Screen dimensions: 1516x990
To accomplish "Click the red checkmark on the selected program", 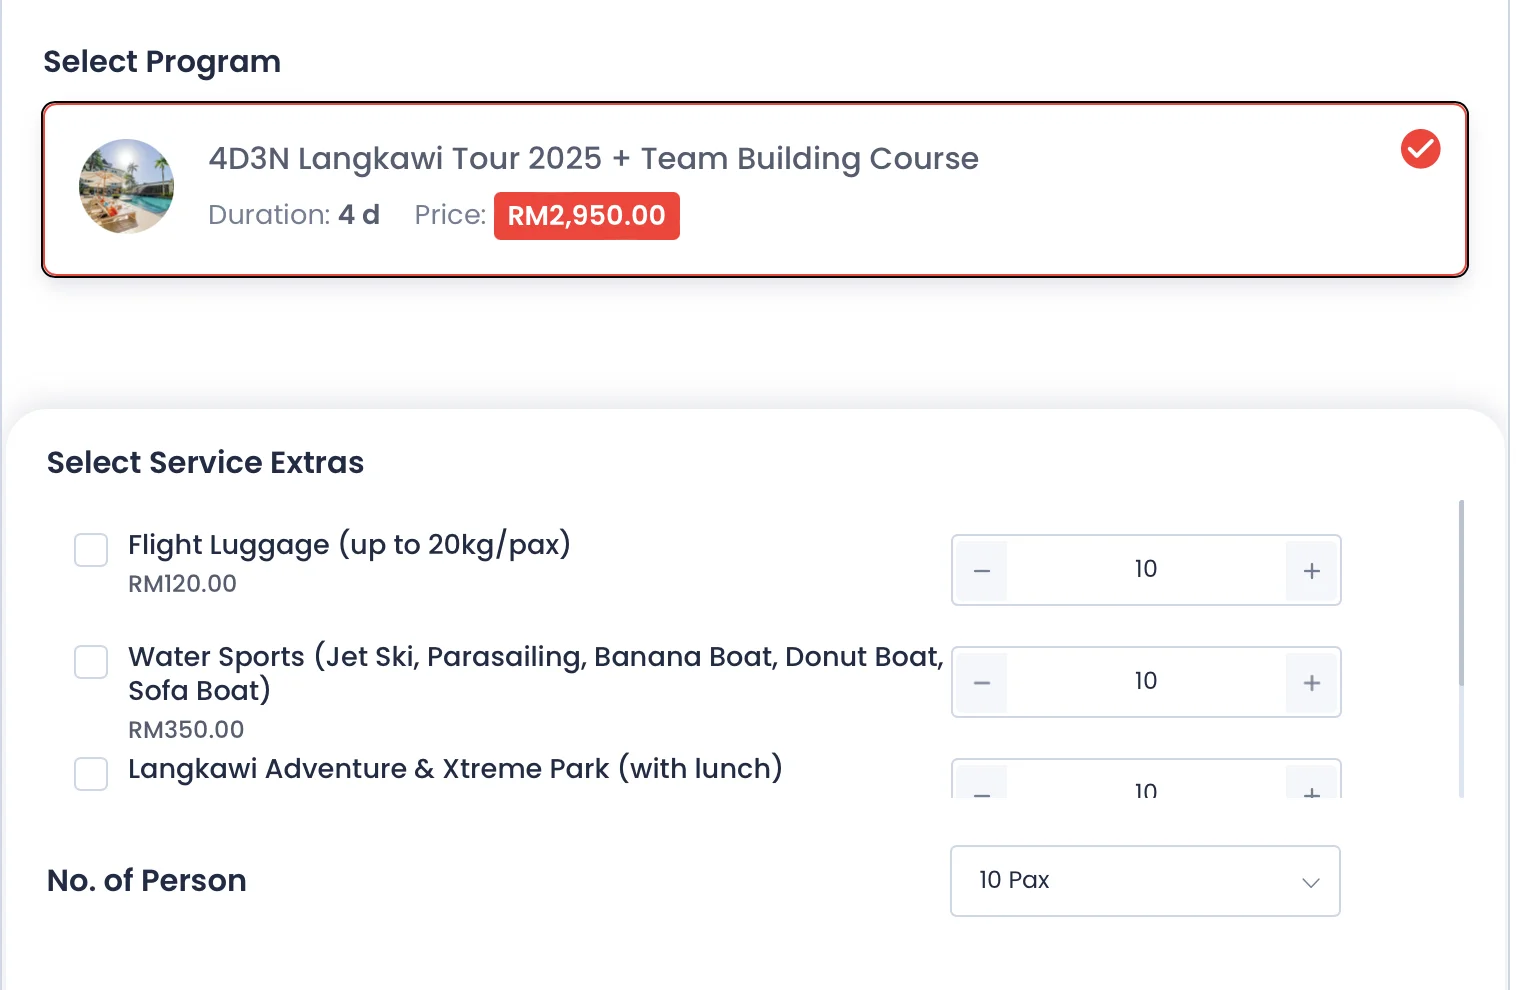I will 1420,149.
